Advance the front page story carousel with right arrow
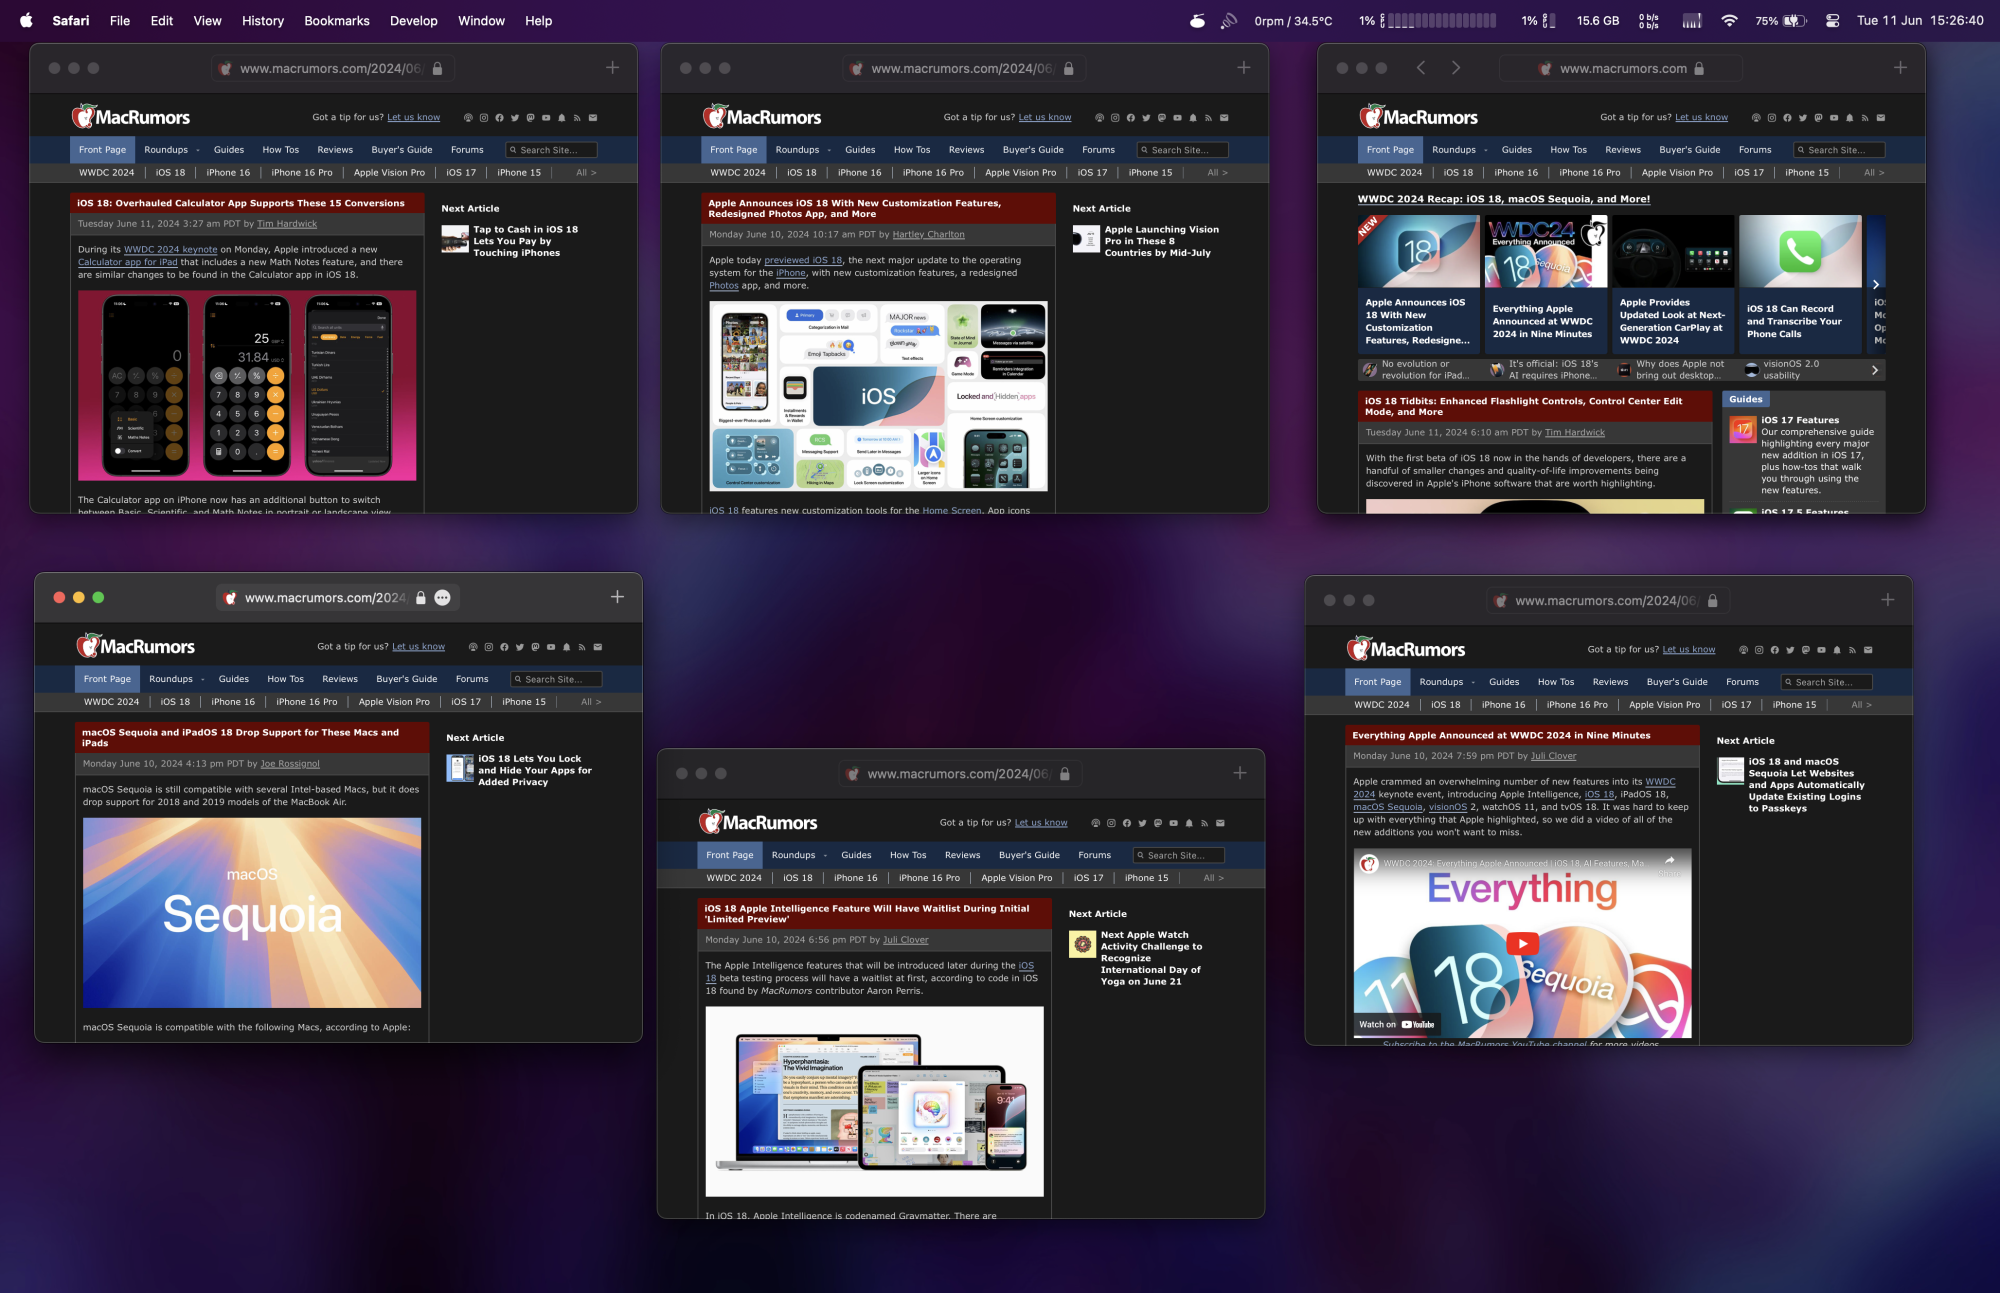Screen dimensions: 2000x1293 click(1876, 284)
